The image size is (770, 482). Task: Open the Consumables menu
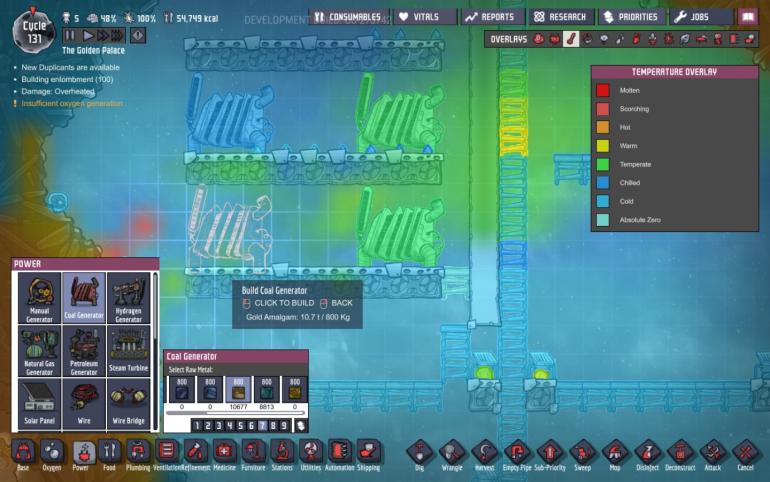coord(349,17)
